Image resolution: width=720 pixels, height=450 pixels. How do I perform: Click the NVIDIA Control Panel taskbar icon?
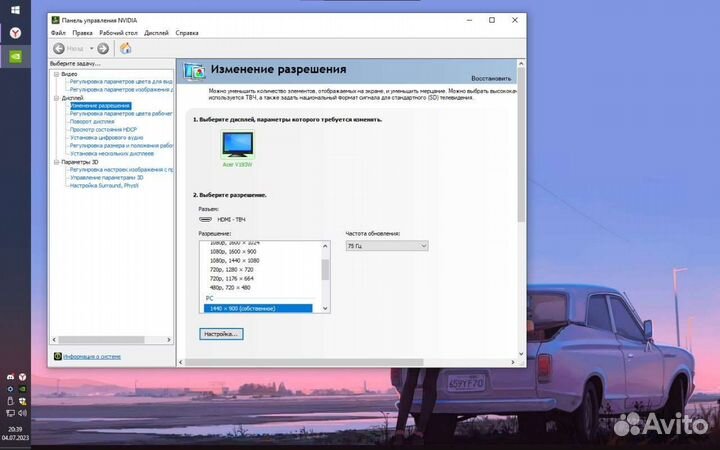point(15,56)
